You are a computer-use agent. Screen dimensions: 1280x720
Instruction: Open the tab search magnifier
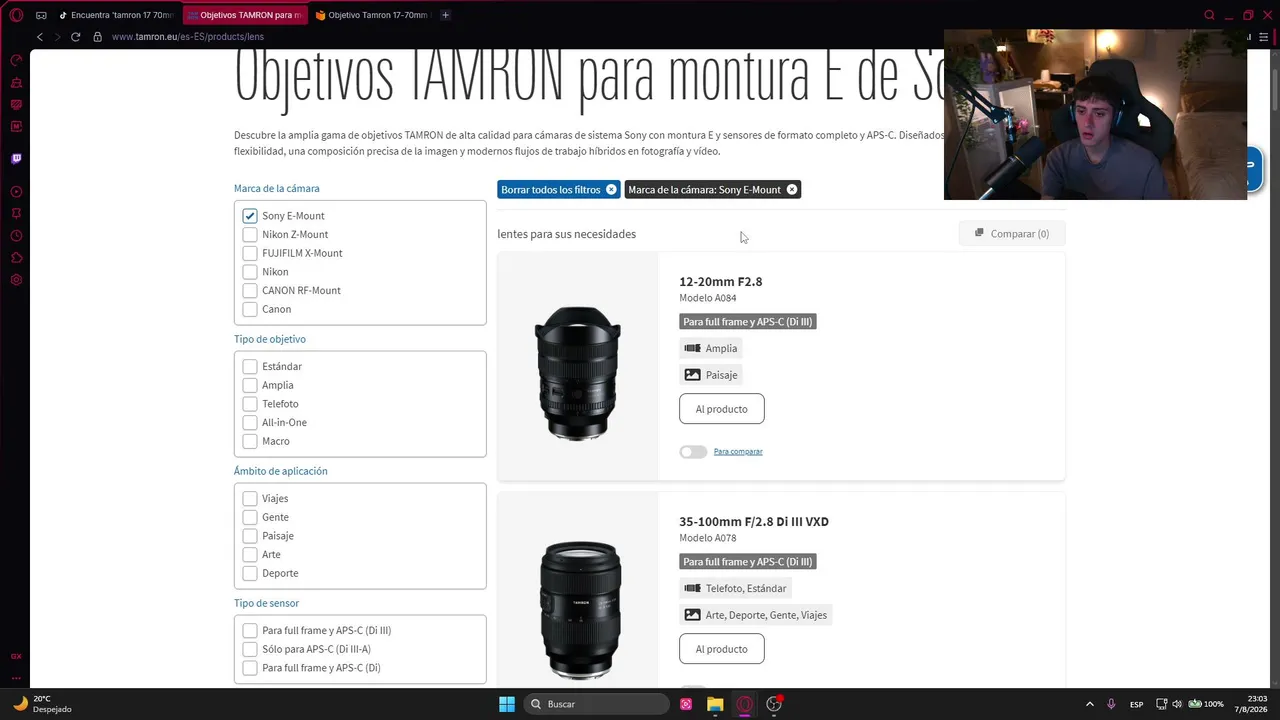pos(1209,15)
